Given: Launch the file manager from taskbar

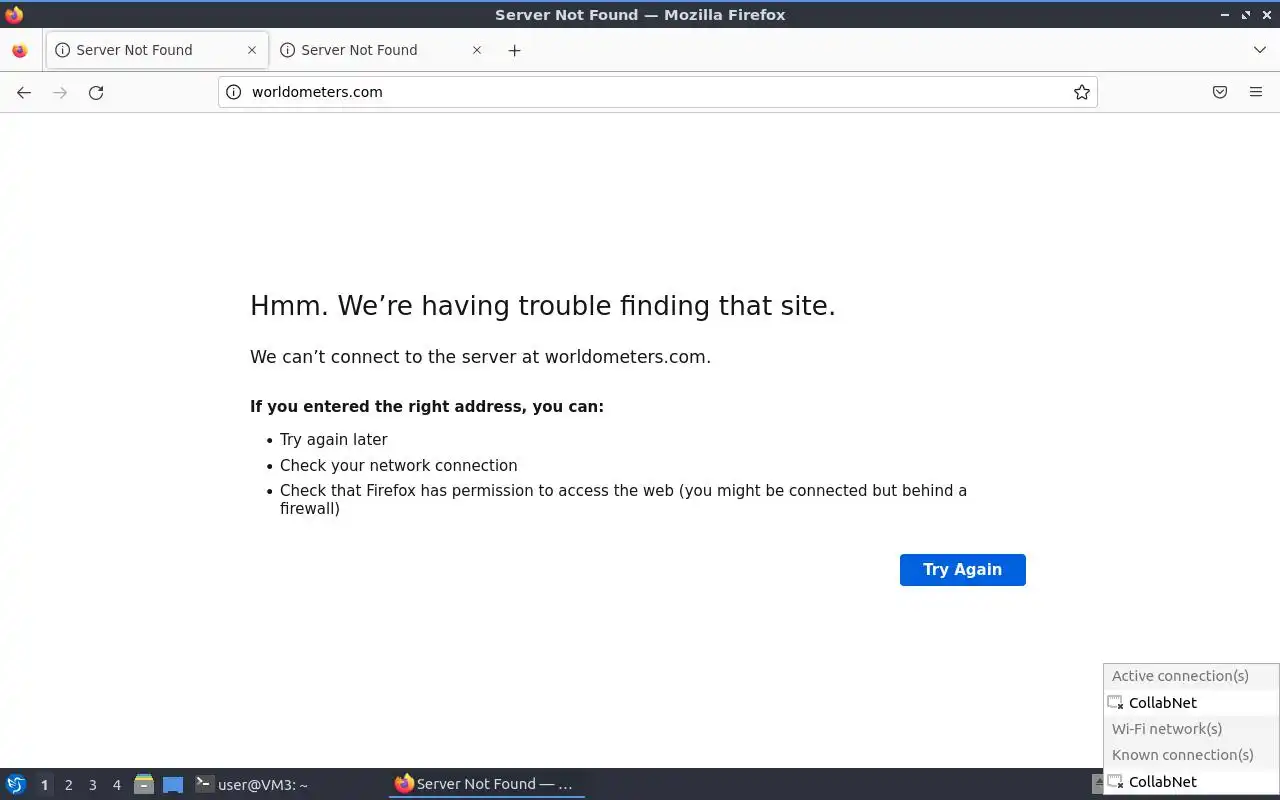Looking at the screenshot, I should (144, 785).
